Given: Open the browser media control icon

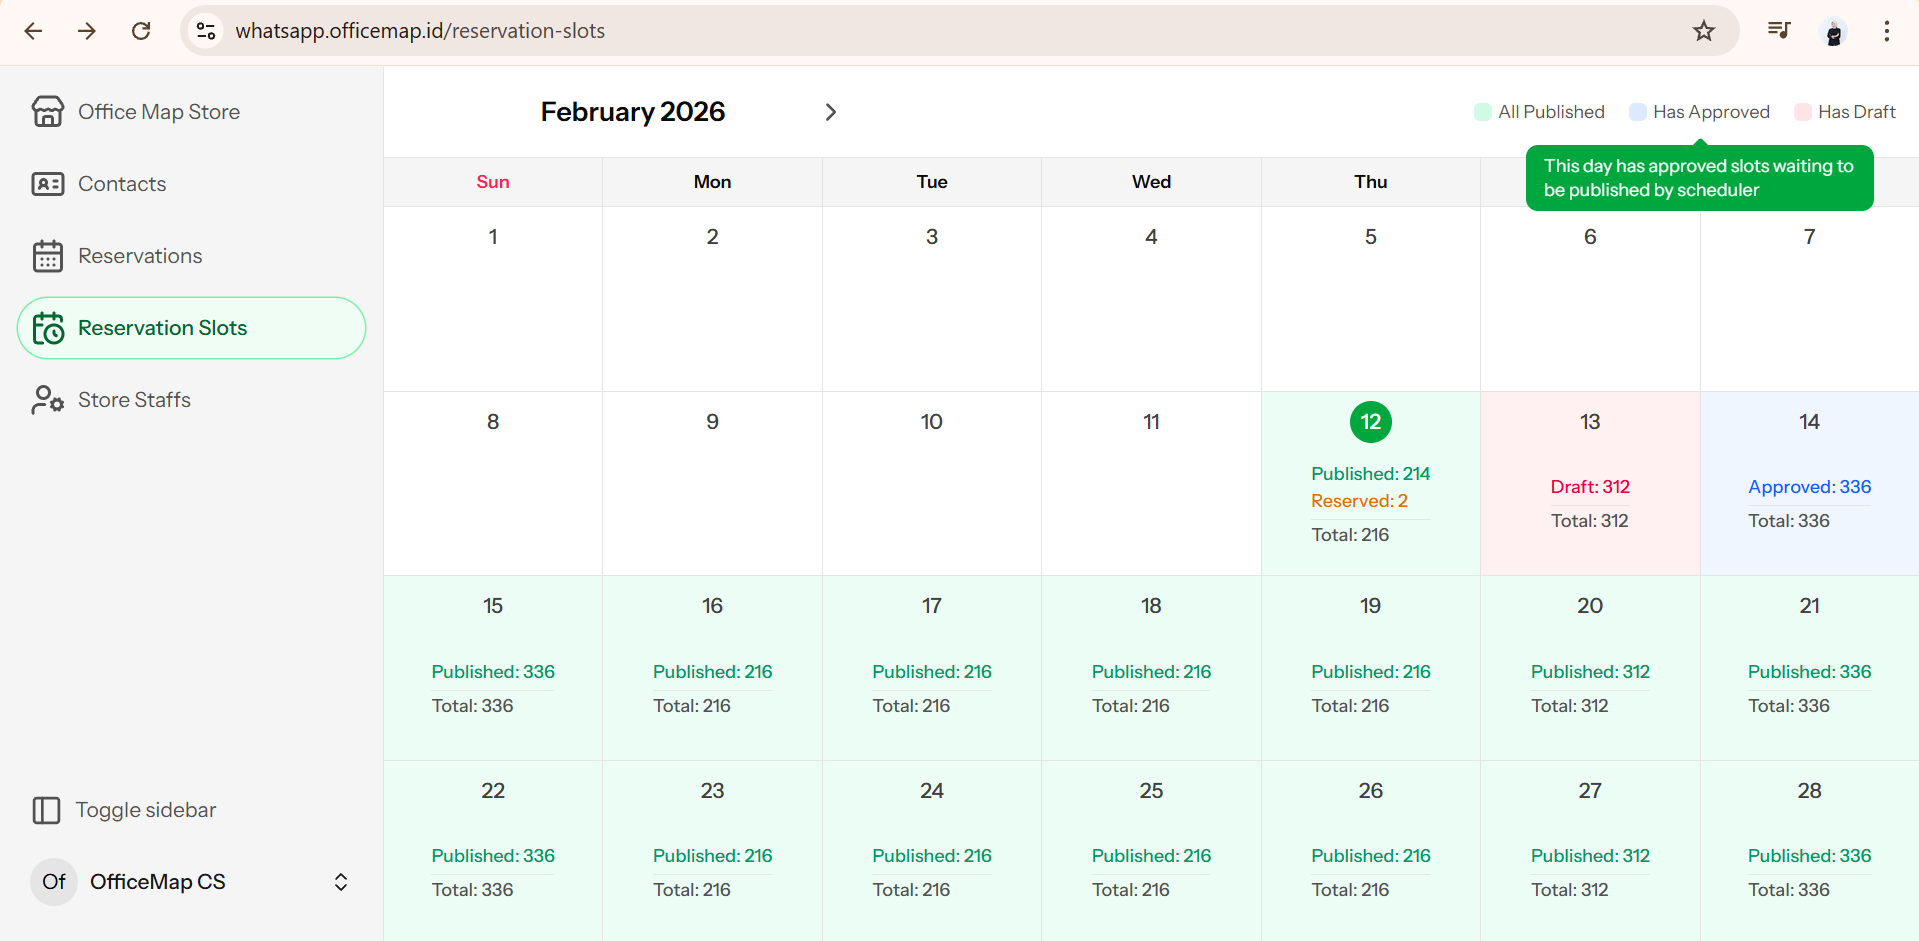Looking at the screenshot, I should click(1778, 31).
